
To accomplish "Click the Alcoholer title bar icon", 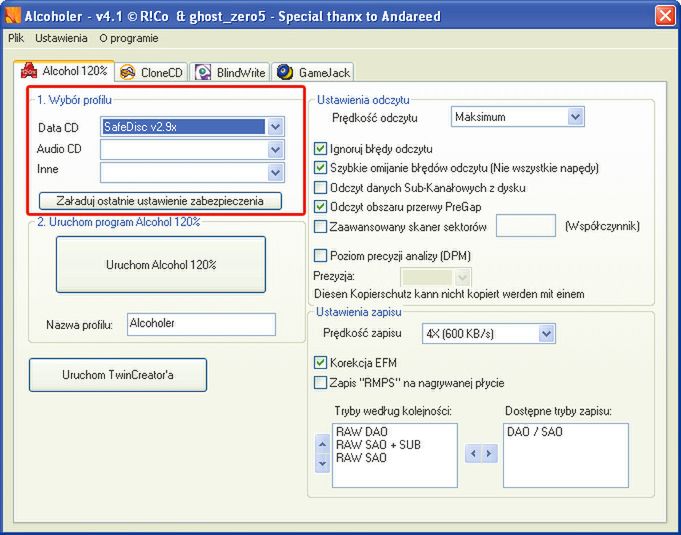I will coord(13,16).
